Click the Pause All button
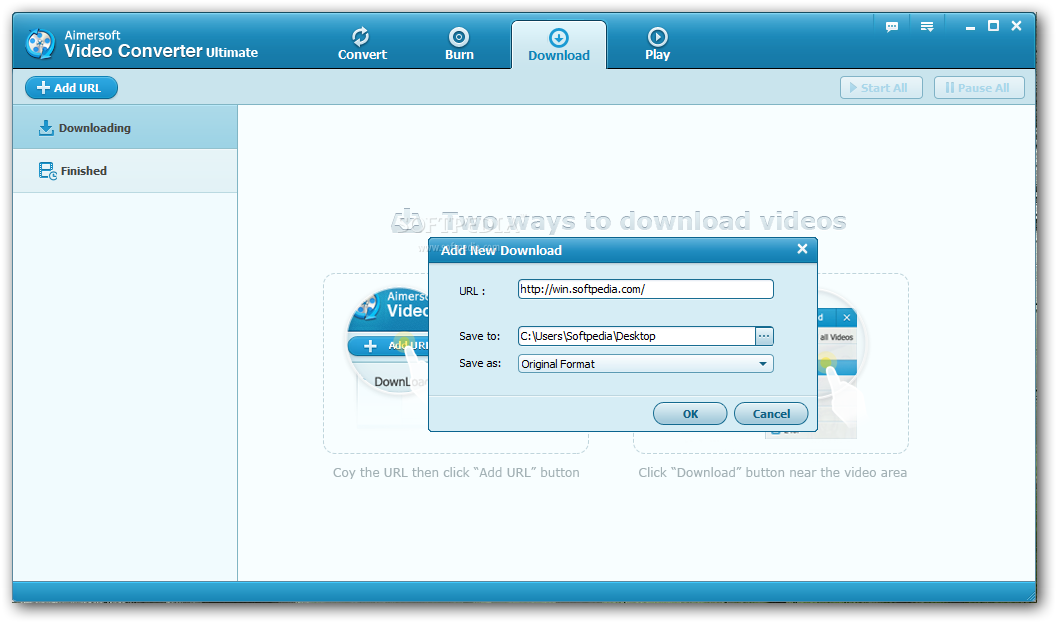 979,88
